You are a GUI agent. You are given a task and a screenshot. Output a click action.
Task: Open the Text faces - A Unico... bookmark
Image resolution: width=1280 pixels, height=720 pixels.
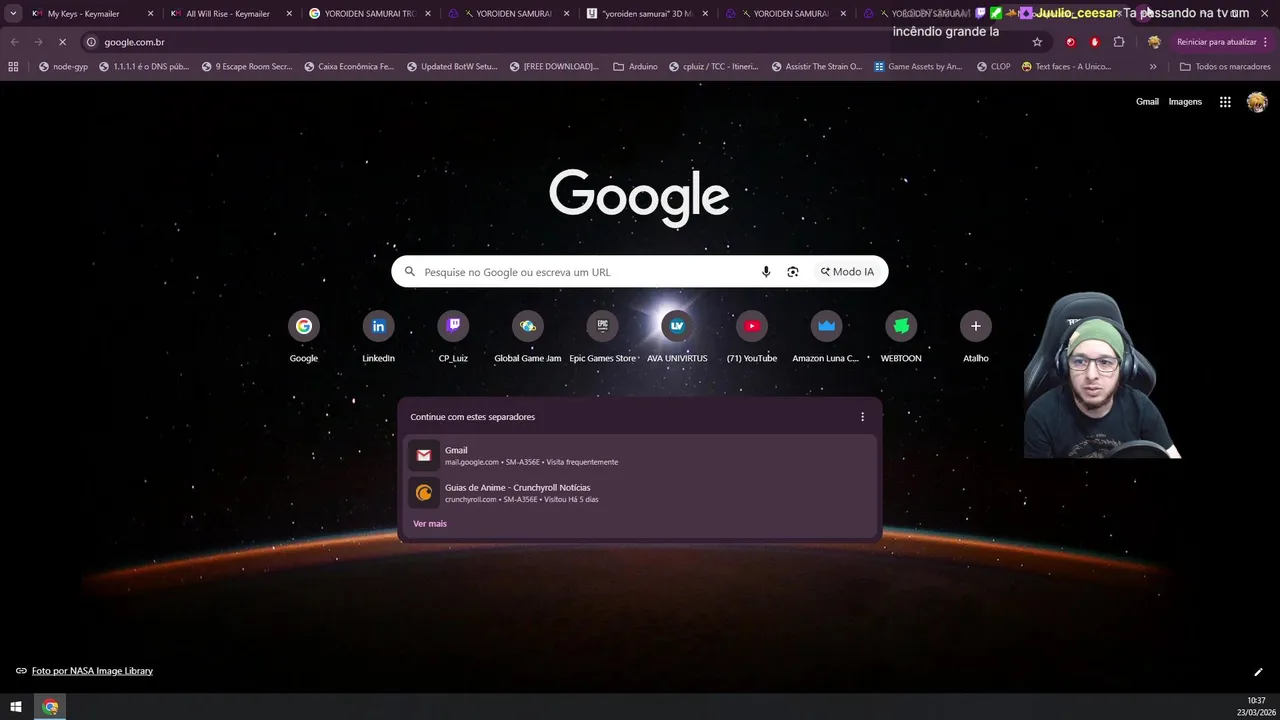click(x=1066, y=67)
